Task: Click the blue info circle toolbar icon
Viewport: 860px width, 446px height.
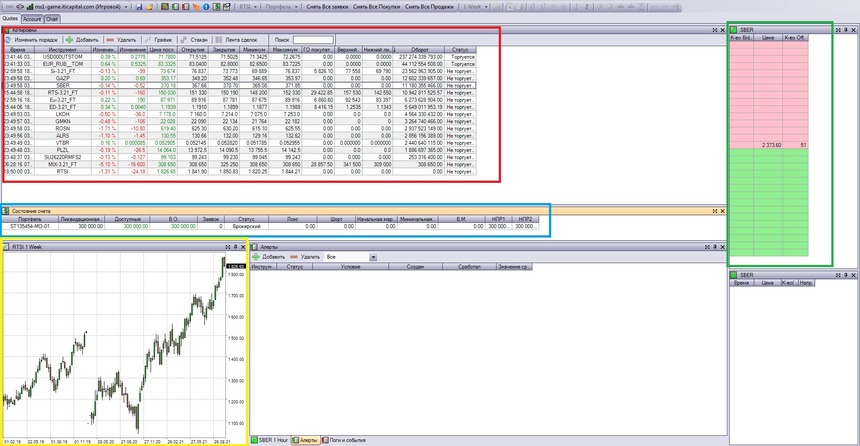Action: pos(206,7)
